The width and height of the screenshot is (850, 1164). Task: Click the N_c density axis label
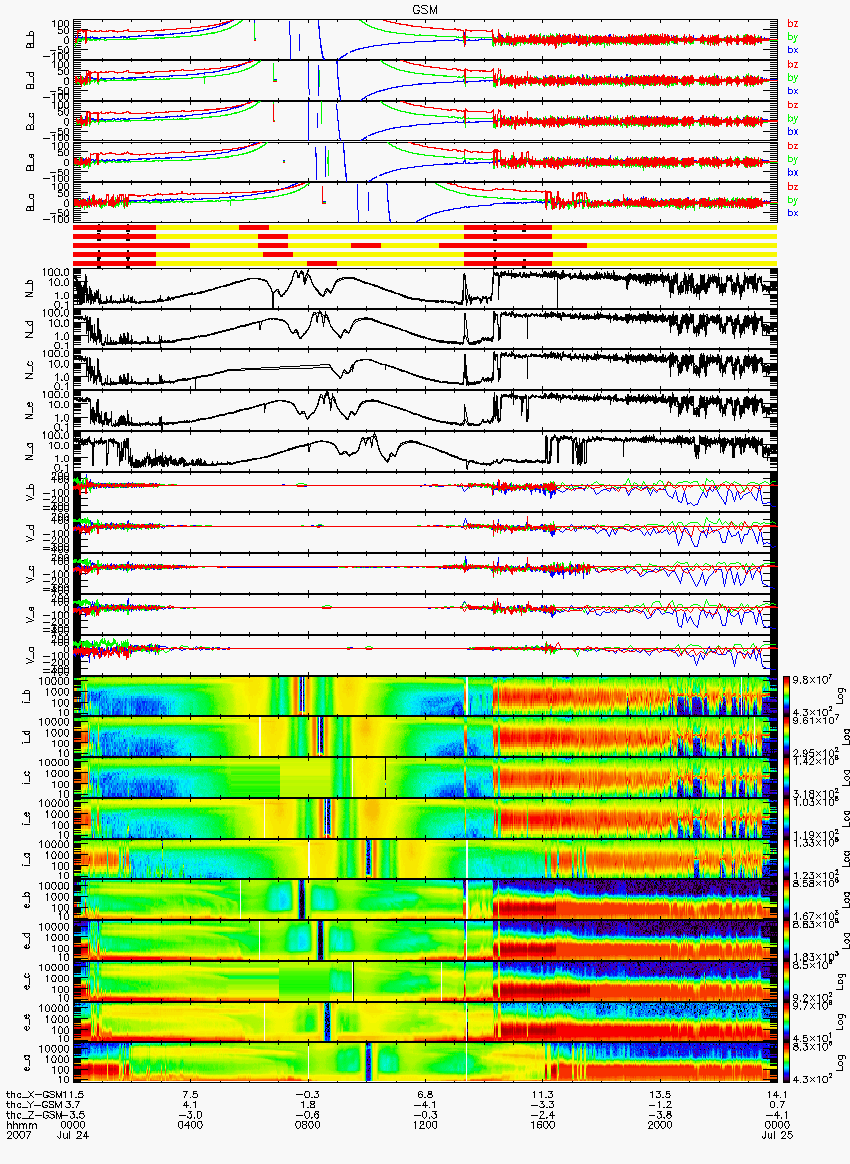click(31, 371)
